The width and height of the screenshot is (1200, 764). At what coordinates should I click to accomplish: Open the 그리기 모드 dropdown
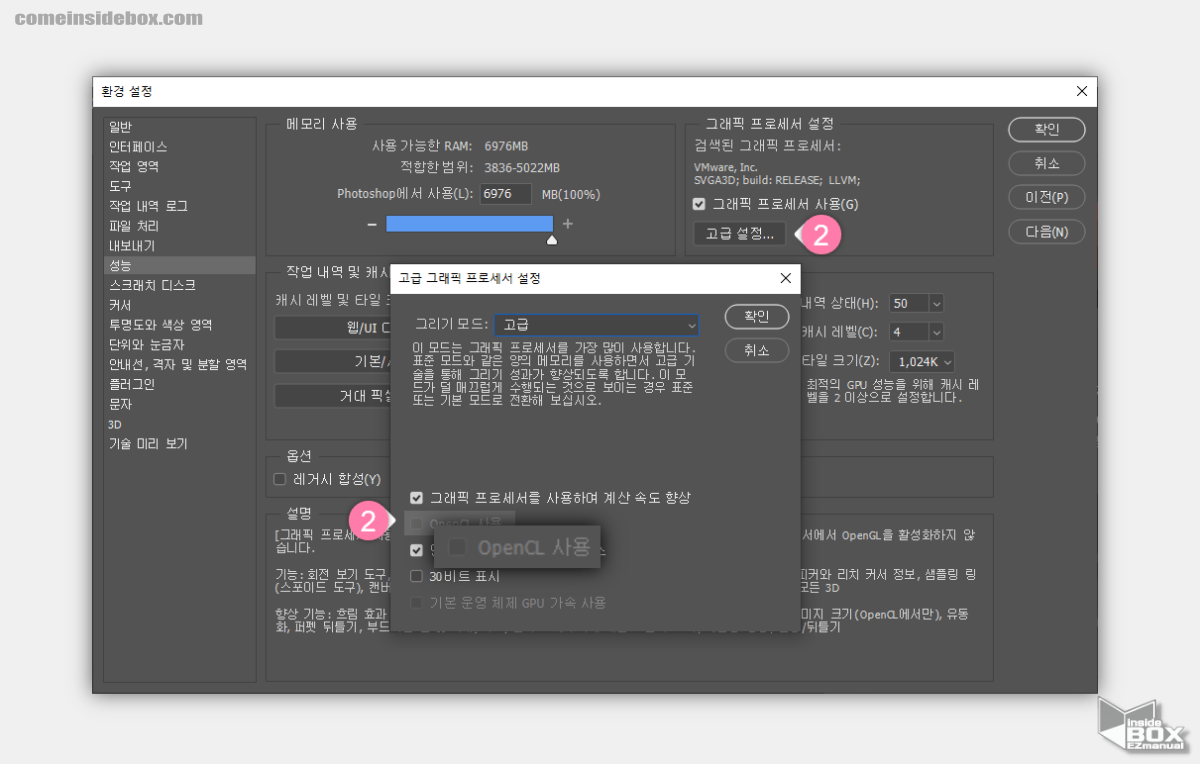pos(596,325)
